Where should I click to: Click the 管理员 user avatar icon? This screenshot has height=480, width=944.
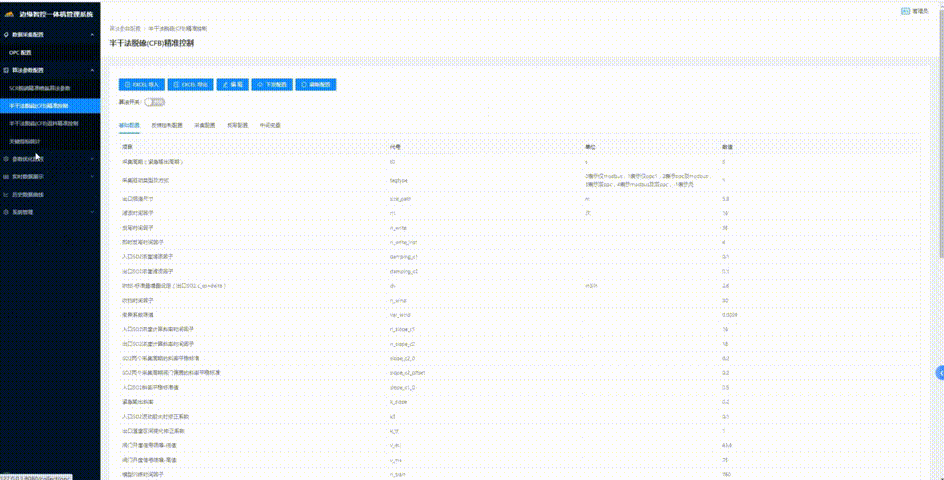[904, 11]
